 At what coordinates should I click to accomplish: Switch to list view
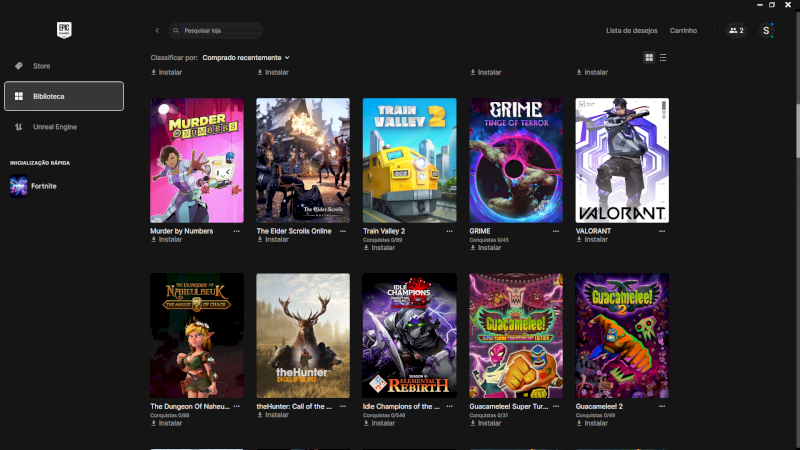[663, 58]
